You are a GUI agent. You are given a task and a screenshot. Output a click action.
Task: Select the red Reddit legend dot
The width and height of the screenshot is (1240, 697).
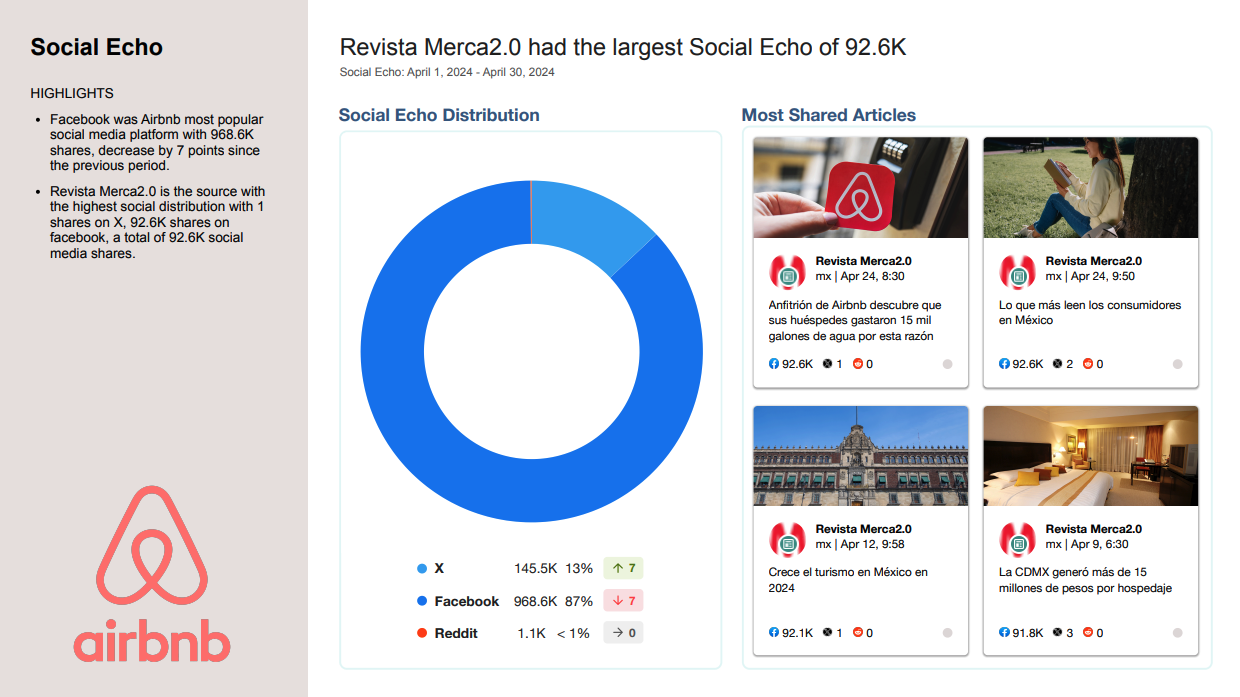(422, 633)
